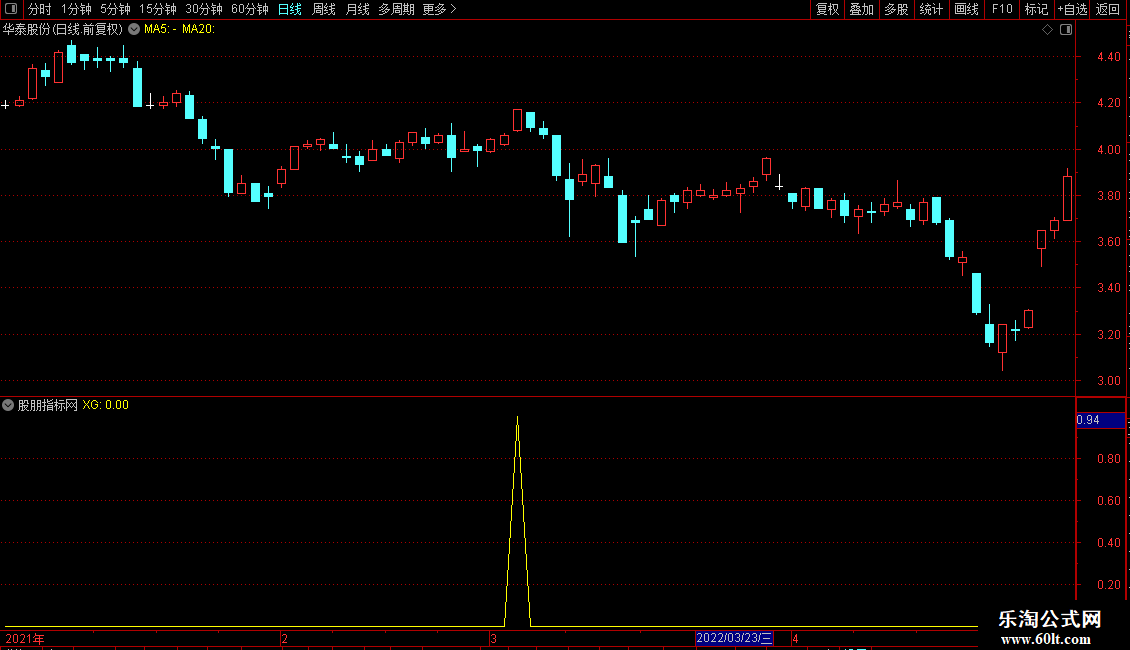Click the month 2 marker on time axis

[285, 638]
